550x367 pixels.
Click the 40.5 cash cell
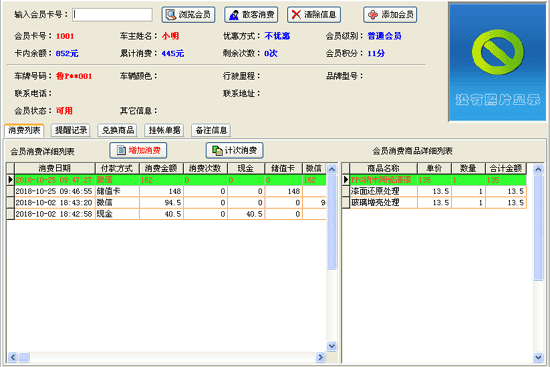tap(246, 214)
